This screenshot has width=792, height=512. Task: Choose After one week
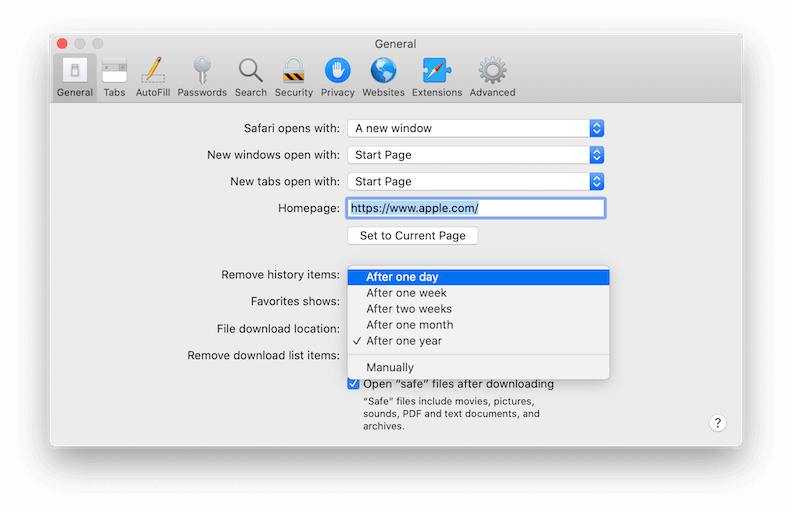coord(478,293)
